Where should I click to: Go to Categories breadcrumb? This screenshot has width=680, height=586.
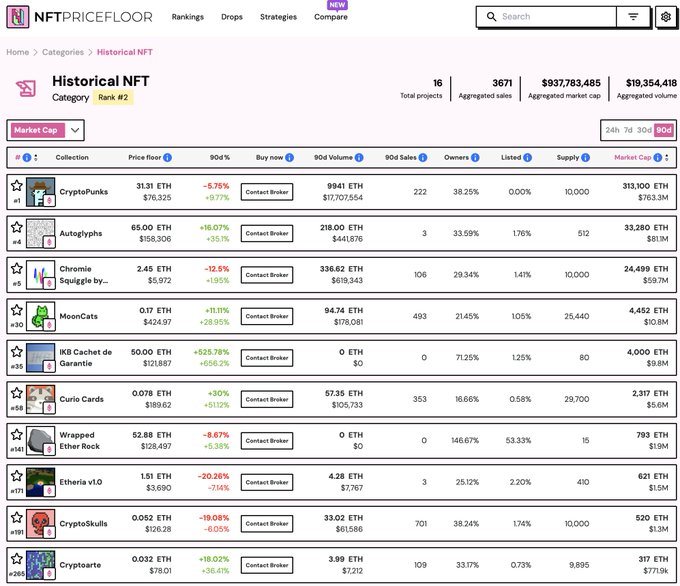click(x=63, y=52)
